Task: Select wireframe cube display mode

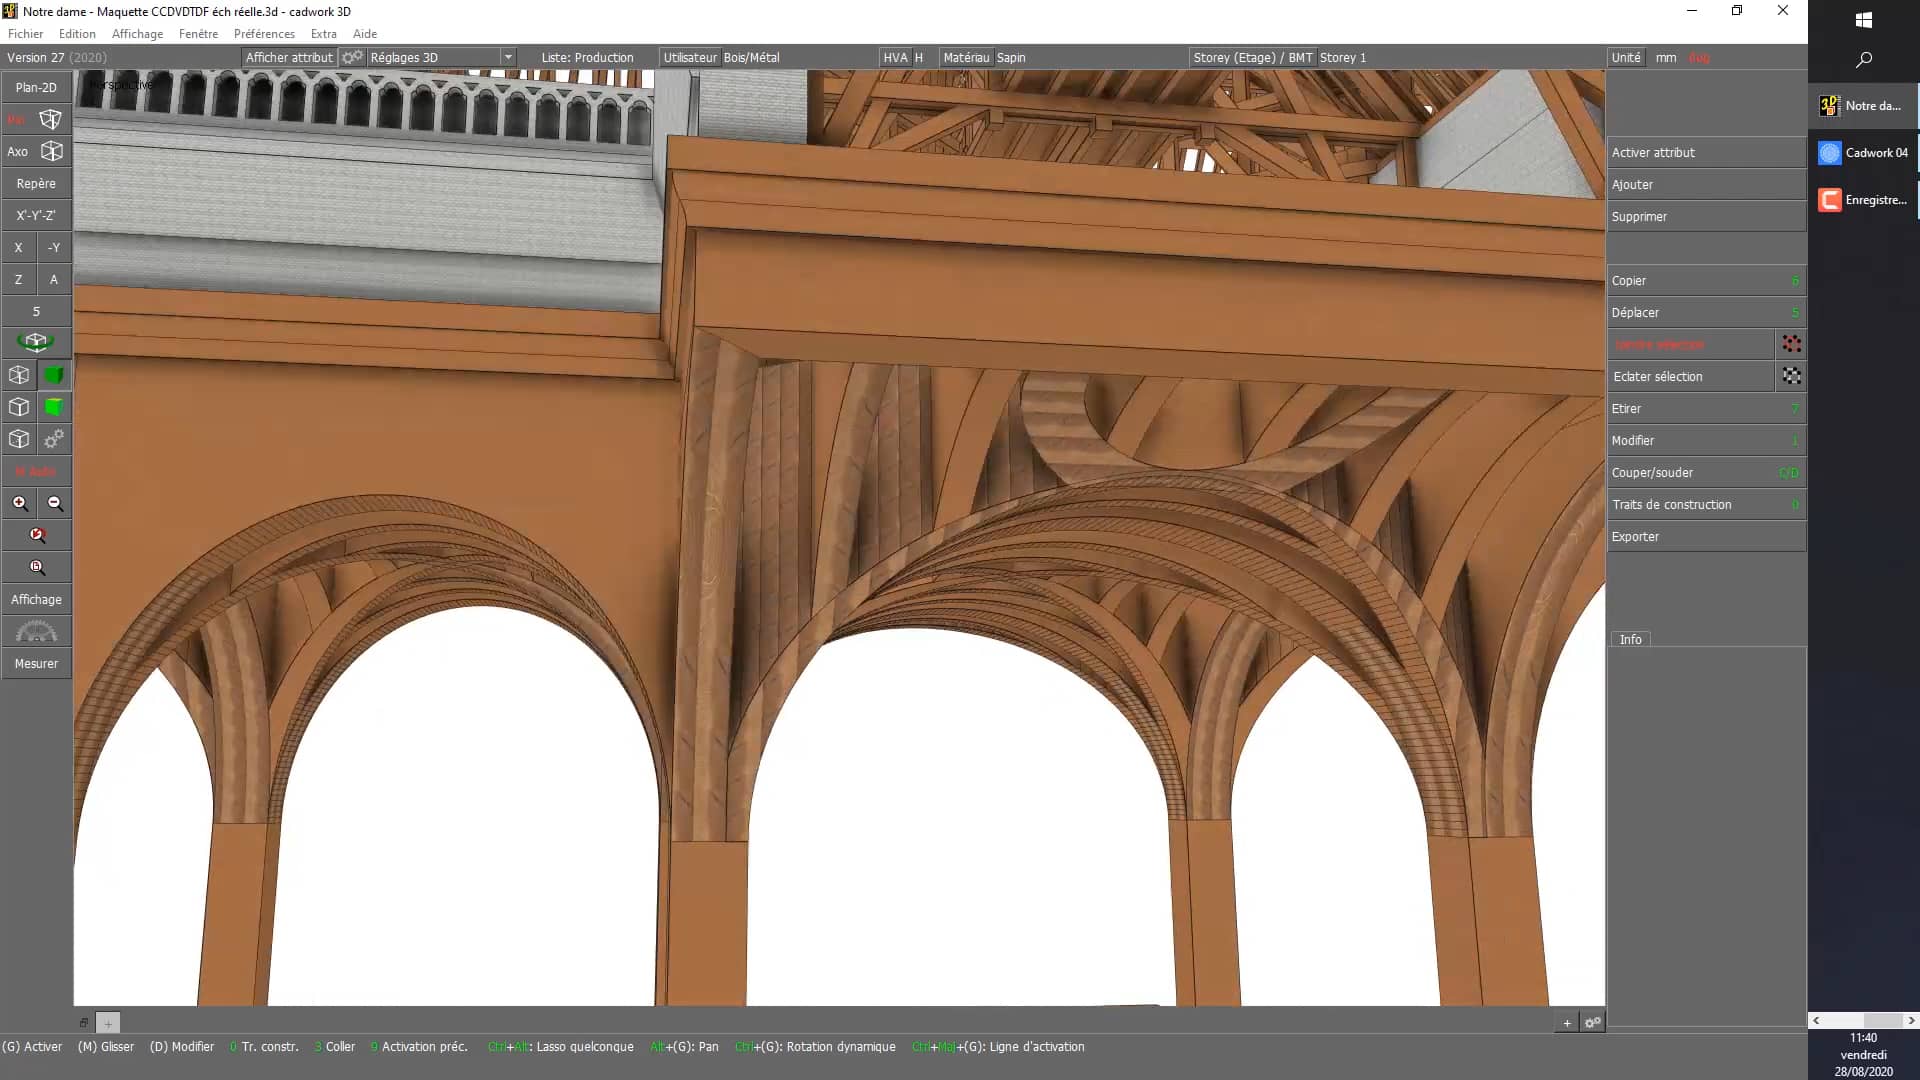Action: [19, 375]
